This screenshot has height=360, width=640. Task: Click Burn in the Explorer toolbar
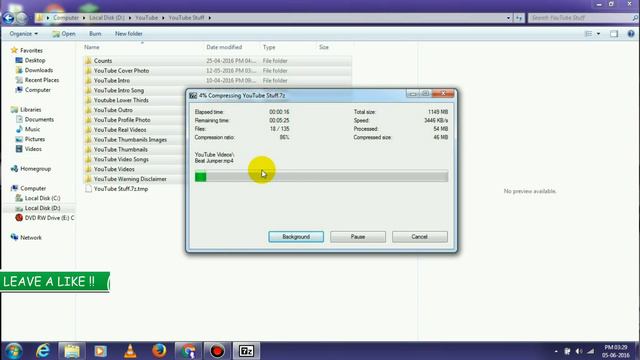[95, 34]
